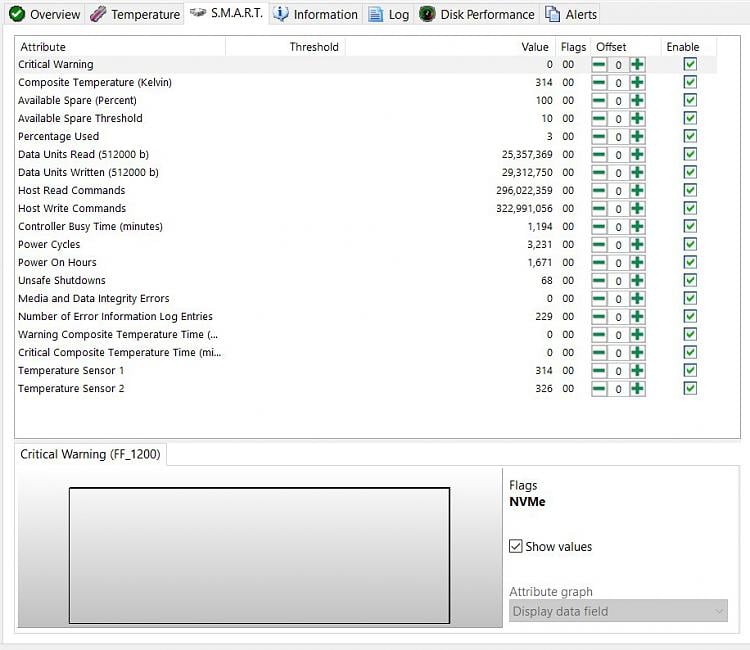Toggle Enable checkbox for Host Read Commands
This screenshot has width=750, height=650.
690,190
